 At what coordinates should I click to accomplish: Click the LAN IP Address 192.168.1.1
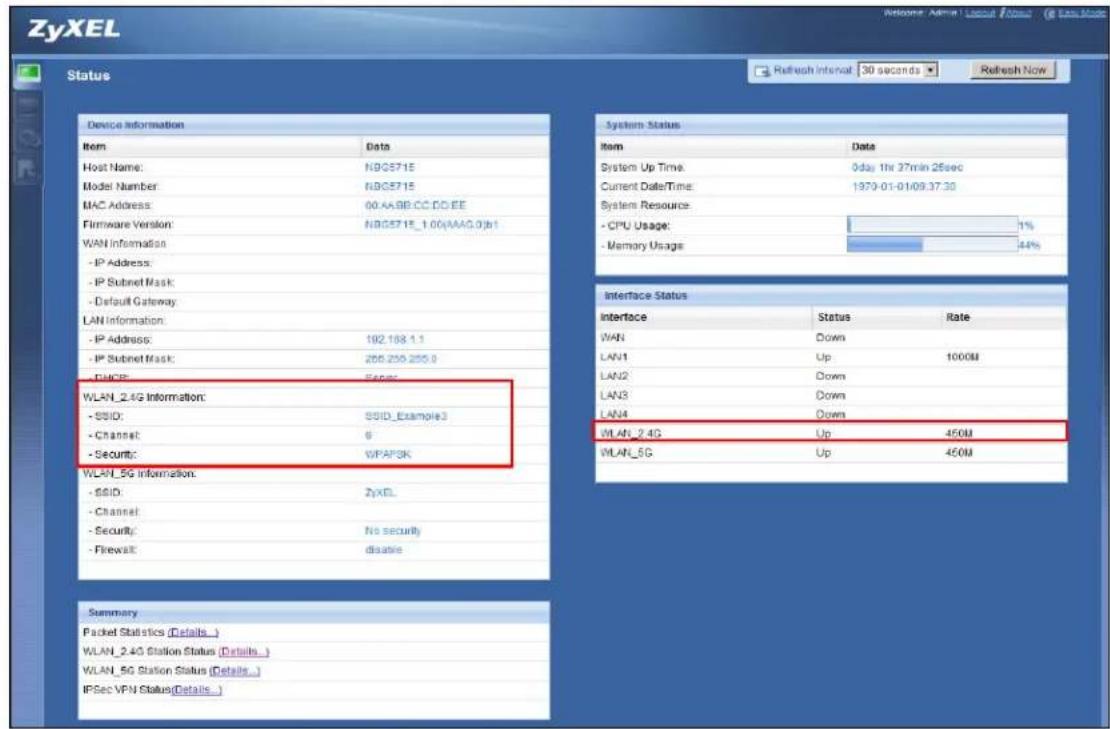click(394, 340)
